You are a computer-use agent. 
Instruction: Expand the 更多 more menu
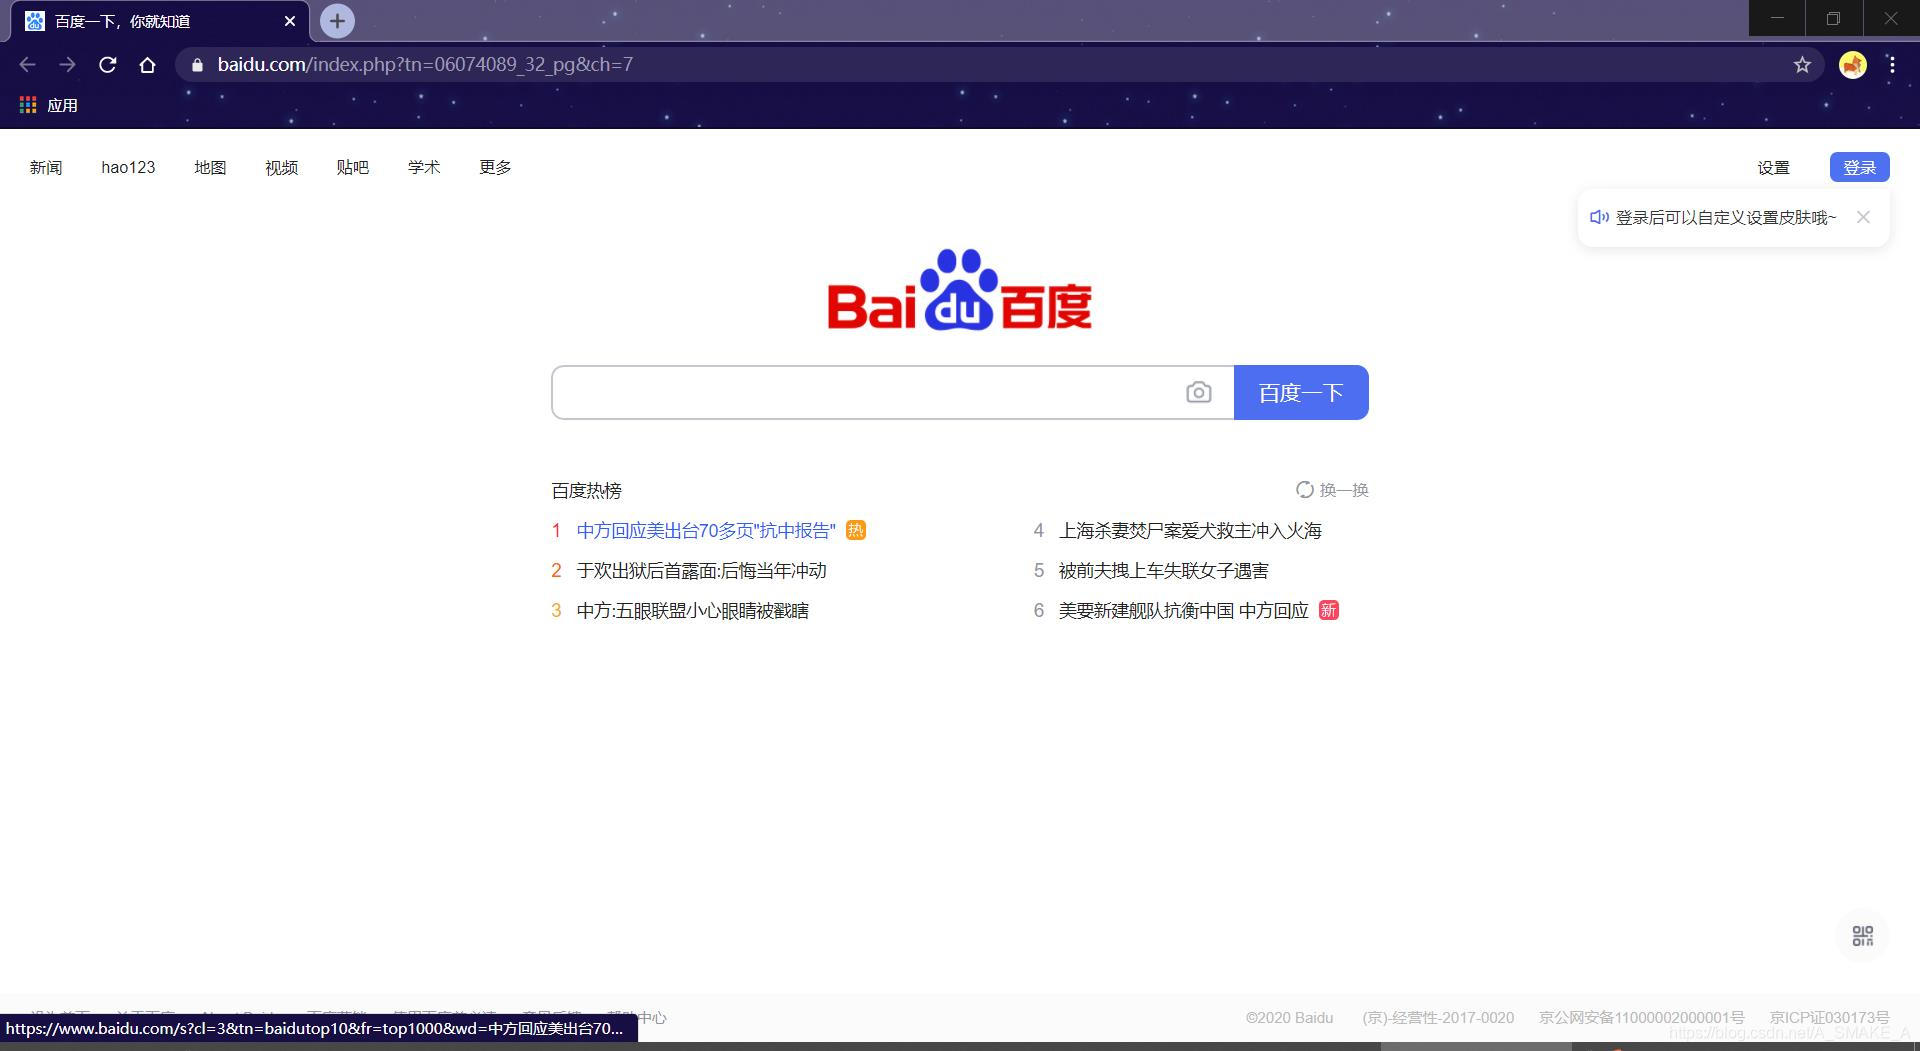495,167
